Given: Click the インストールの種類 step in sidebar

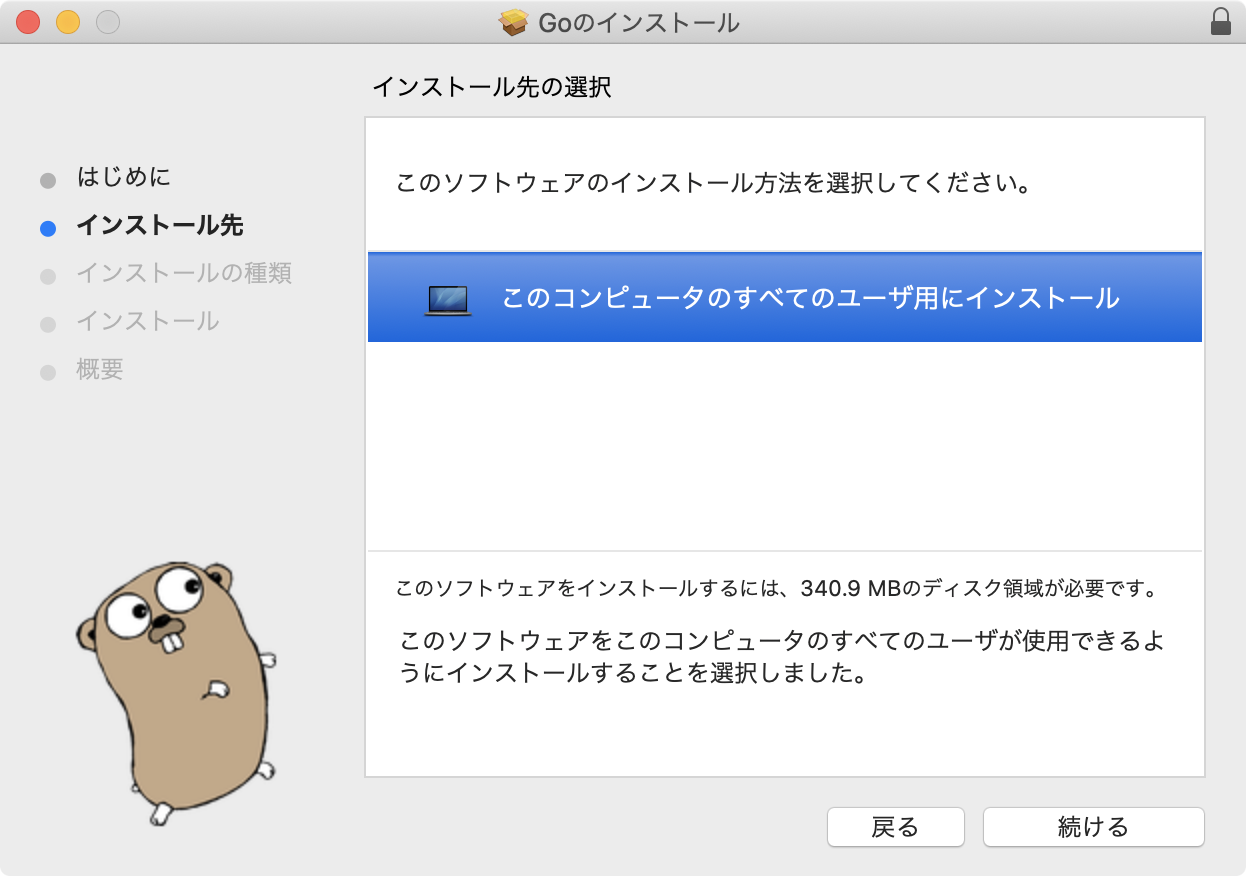Looking at the screenshot, I should (184, 273).
